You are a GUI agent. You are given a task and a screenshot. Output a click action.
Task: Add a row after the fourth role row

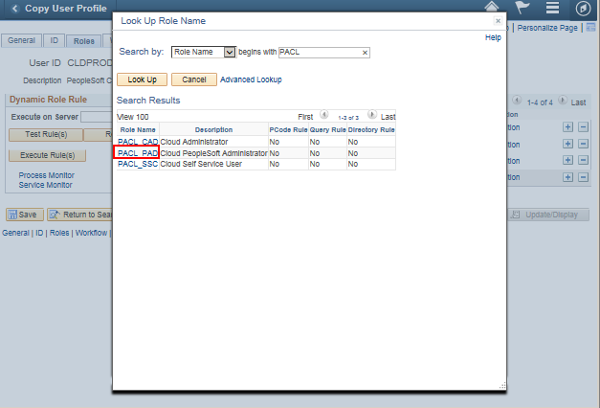click(x=568, y=177)
